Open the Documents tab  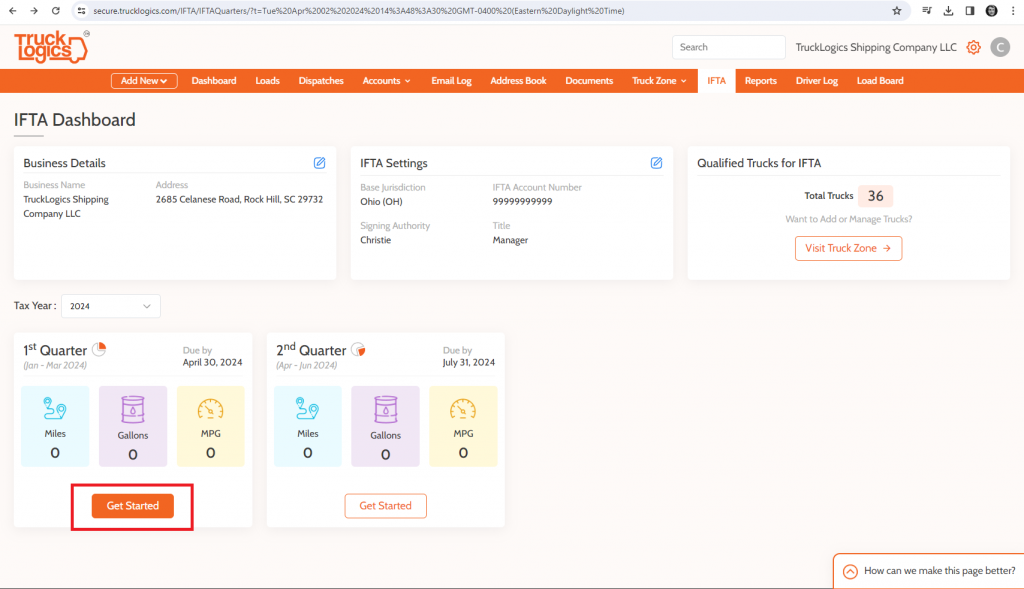589,80
